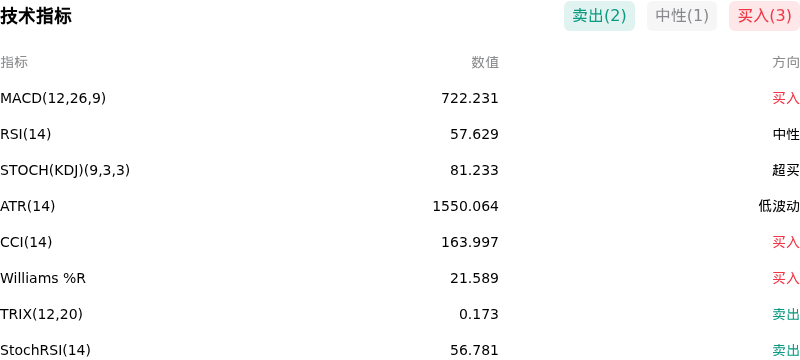This screenshot has width=800, height=360.
Task: Click the 指标 column header
Action: [x=14, y=62]
